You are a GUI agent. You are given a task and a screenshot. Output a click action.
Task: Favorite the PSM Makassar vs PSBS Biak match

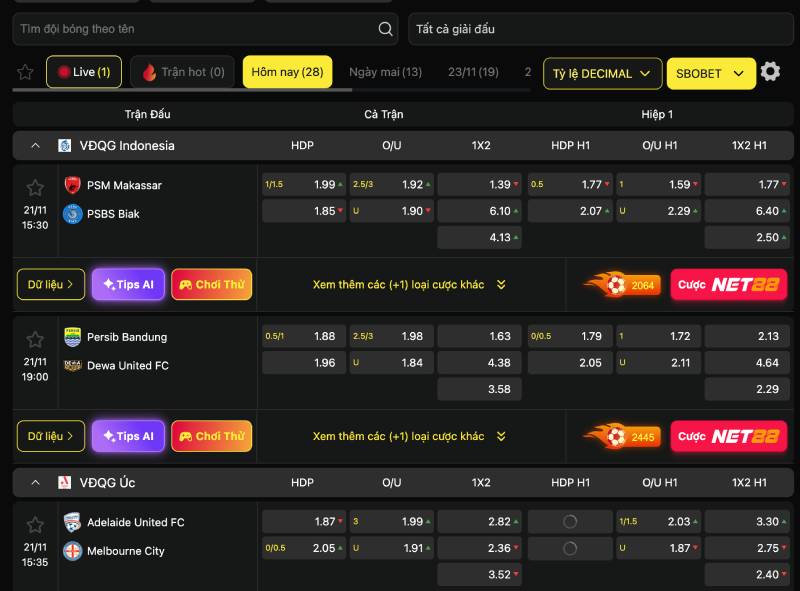(35, 188)
